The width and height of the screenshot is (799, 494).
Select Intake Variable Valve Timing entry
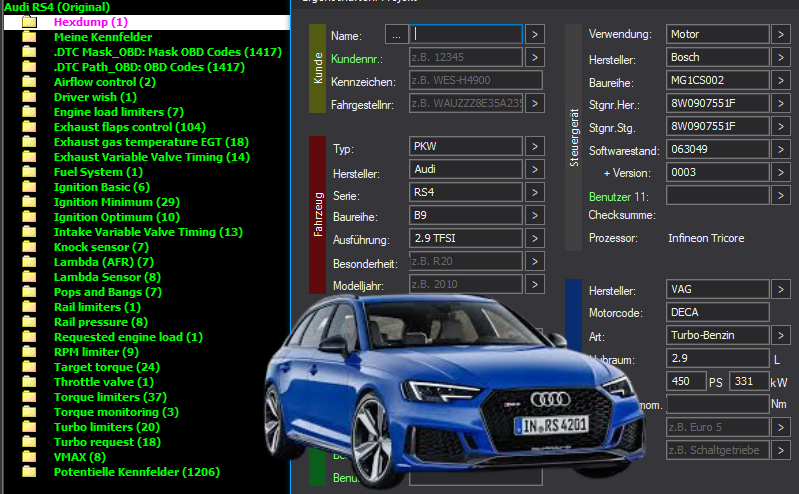click(148, 232)
